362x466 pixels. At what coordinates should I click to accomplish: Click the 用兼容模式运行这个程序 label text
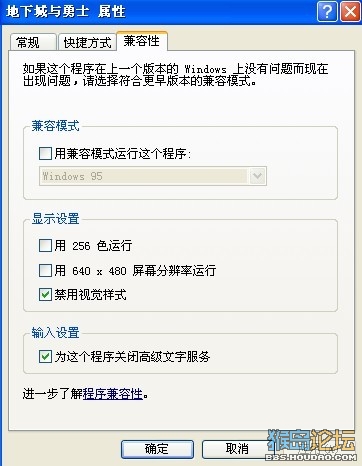(123, 154)
